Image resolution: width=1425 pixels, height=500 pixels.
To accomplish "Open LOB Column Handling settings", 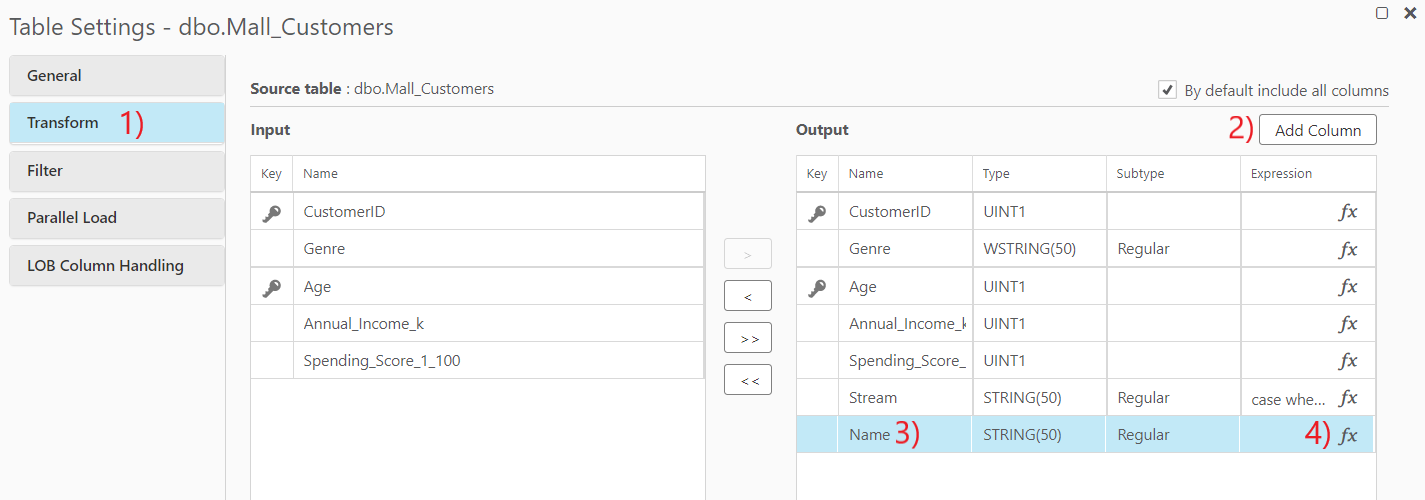I will coord(116,266).
